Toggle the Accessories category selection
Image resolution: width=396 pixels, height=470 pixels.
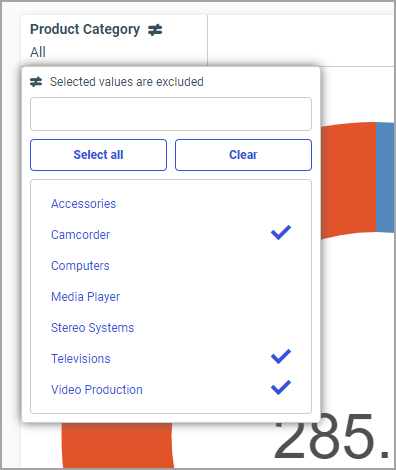click(x=171, y=204)
